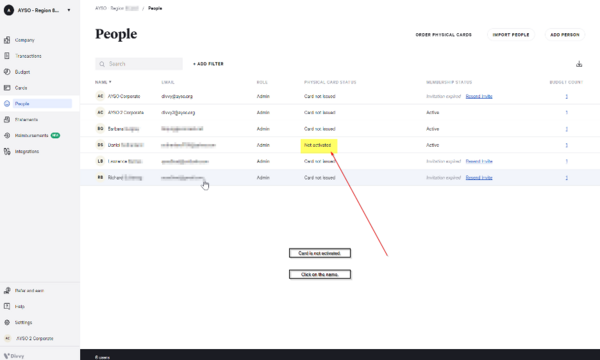Open the Integrations icon in sidebar

coord(7,151)
